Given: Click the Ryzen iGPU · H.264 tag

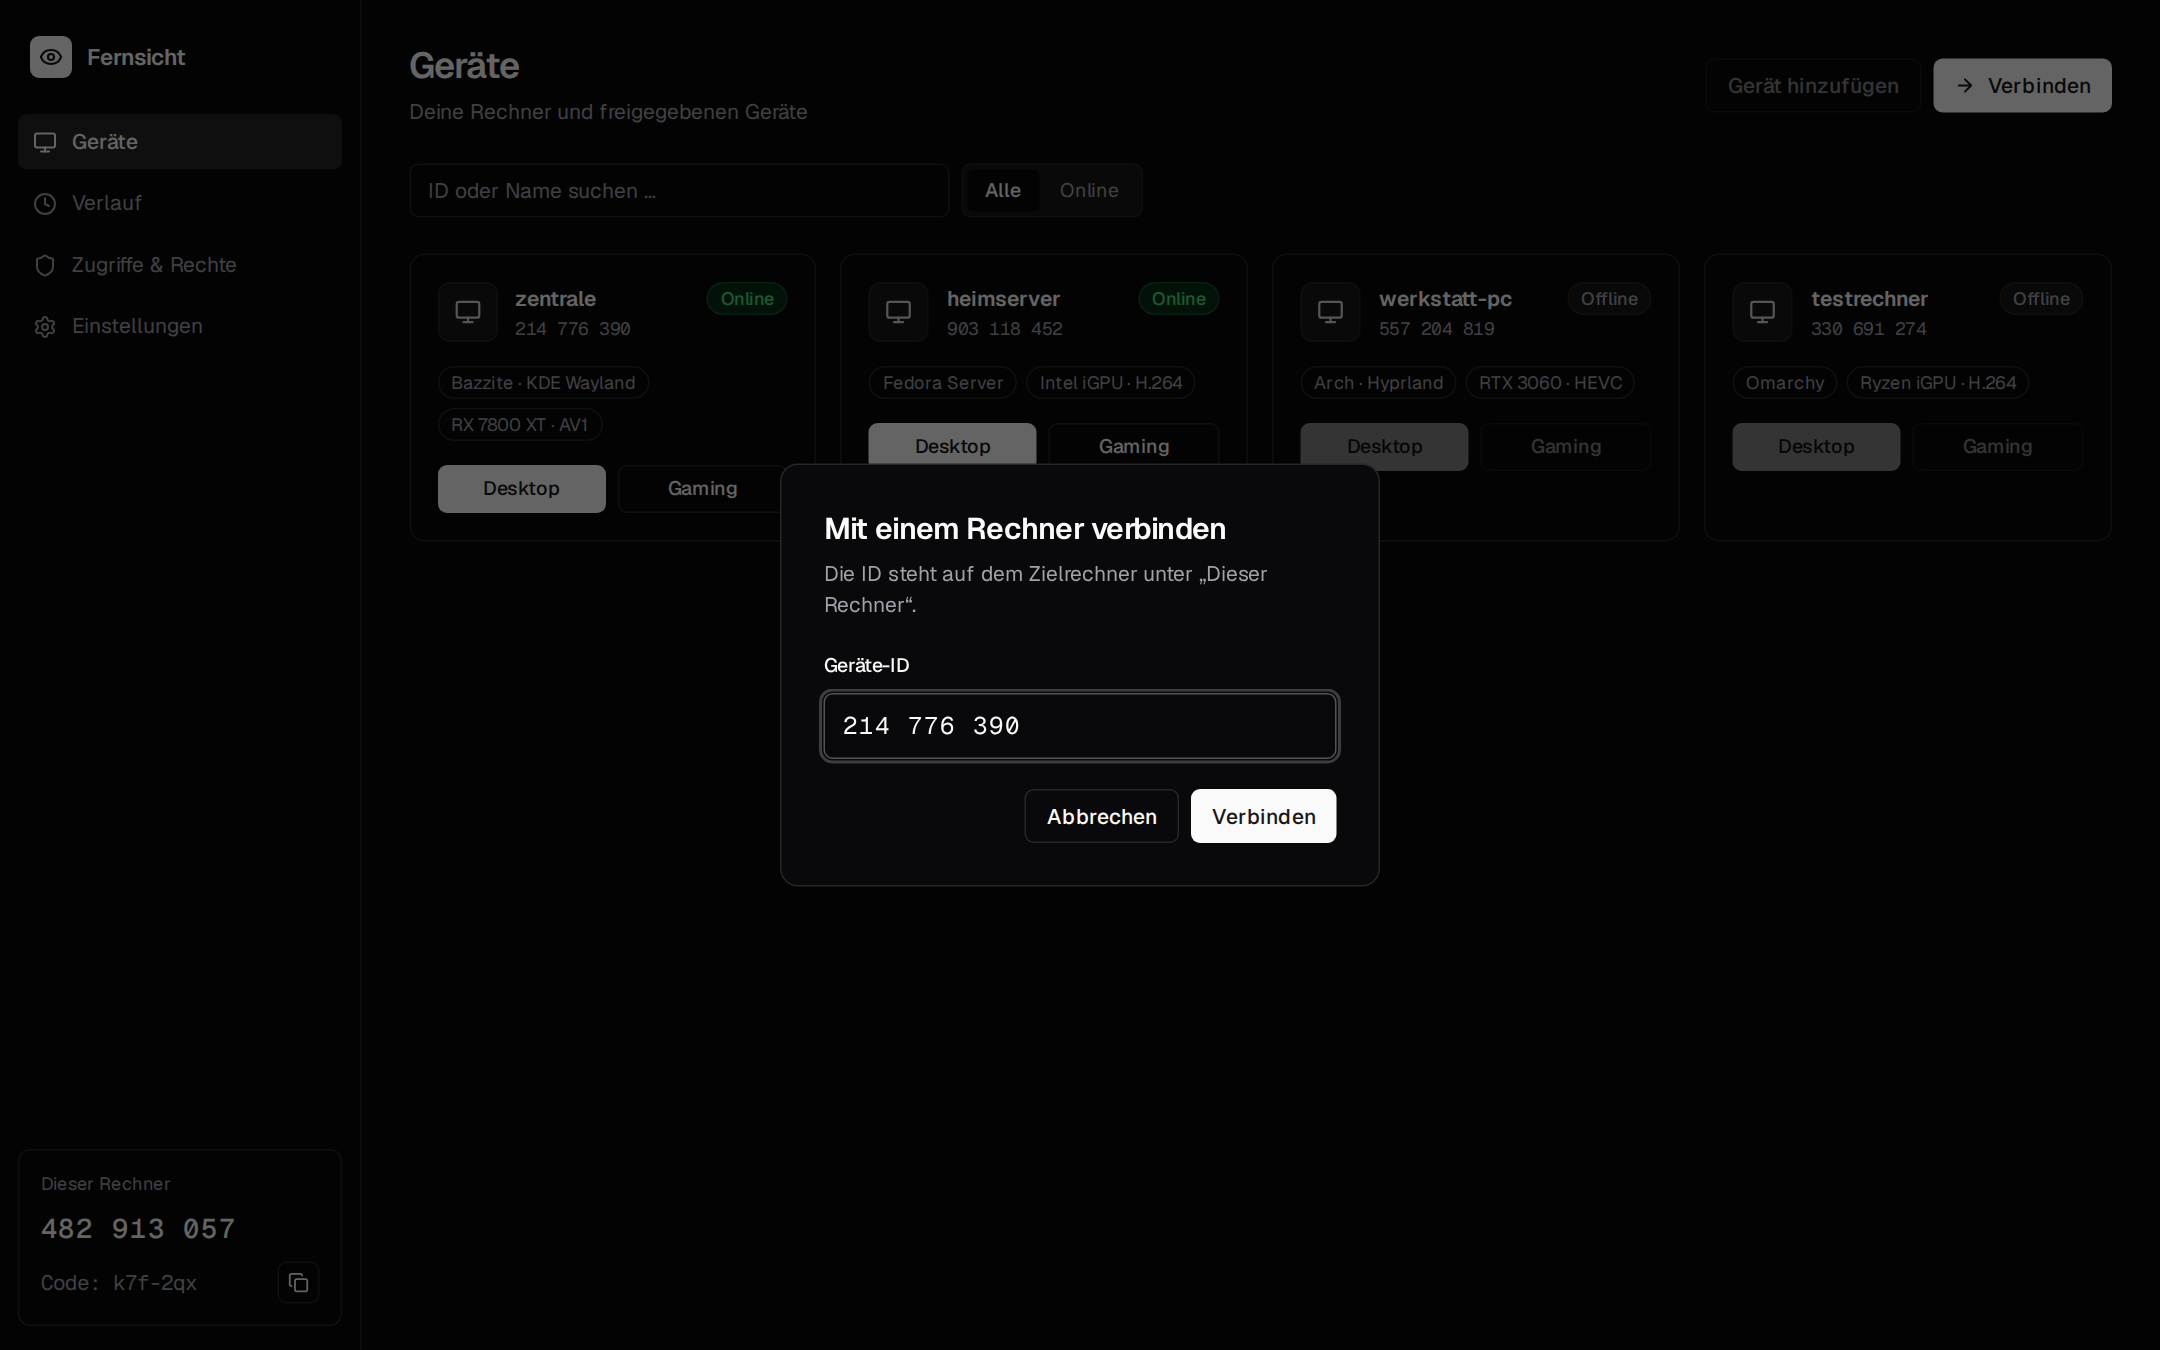Looking at the screenshot, I should [x=1938, y=383].
